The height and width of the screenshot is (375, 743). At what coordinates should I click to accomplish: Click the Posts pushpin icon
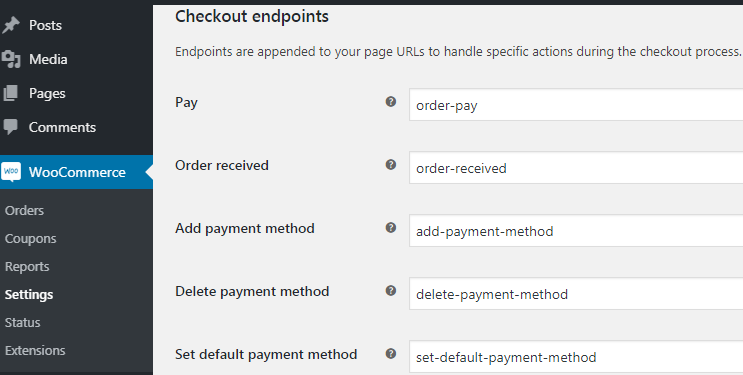coord(10,25)
